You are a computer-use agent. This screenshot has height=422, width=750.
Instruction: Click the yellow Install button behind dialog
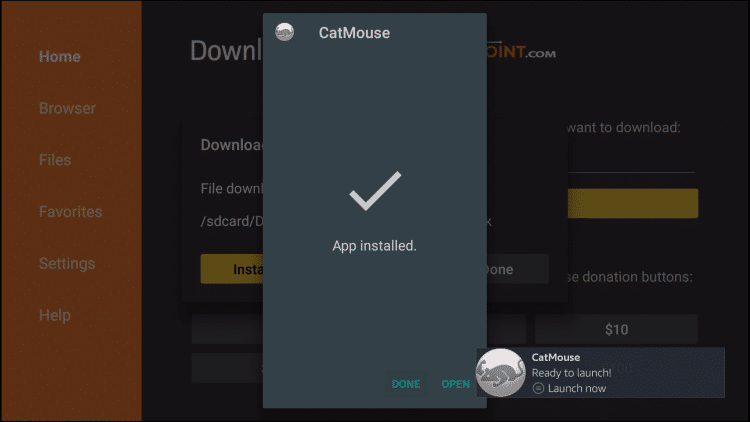coord(232,269)
